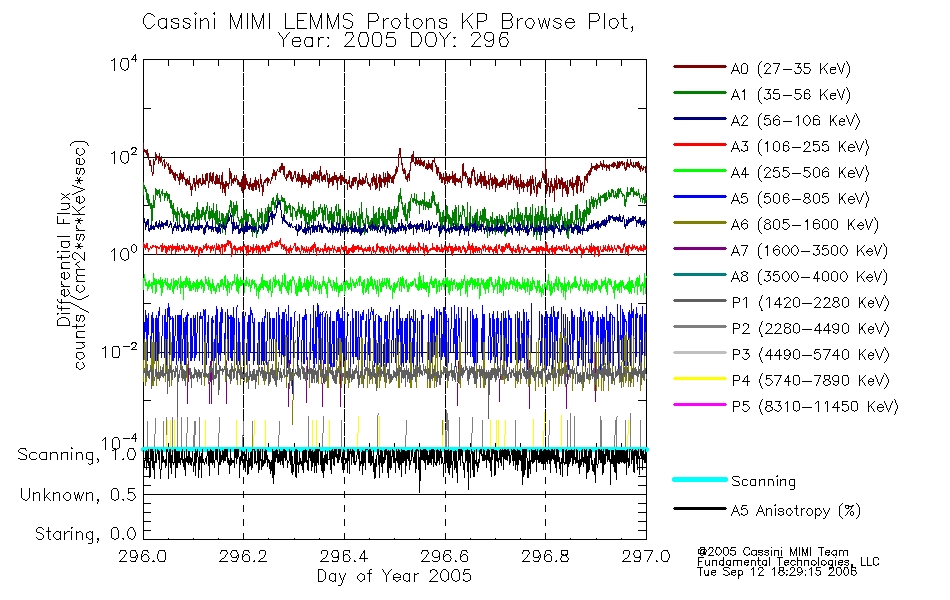Click the A5 Anisotropy (%) legend label
This screenshot has width=950, height=600.
coord(796,511)
